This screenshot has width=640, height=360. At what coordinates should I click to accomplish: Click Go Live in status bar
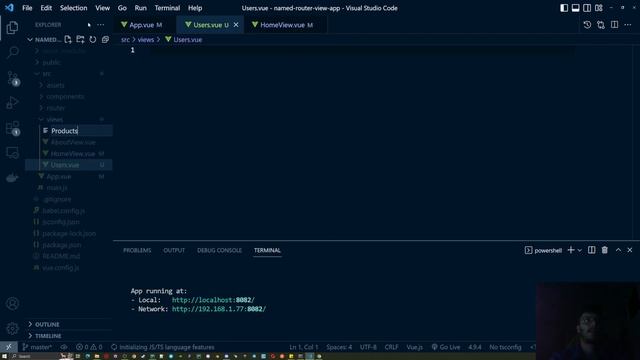click(446, 347)
